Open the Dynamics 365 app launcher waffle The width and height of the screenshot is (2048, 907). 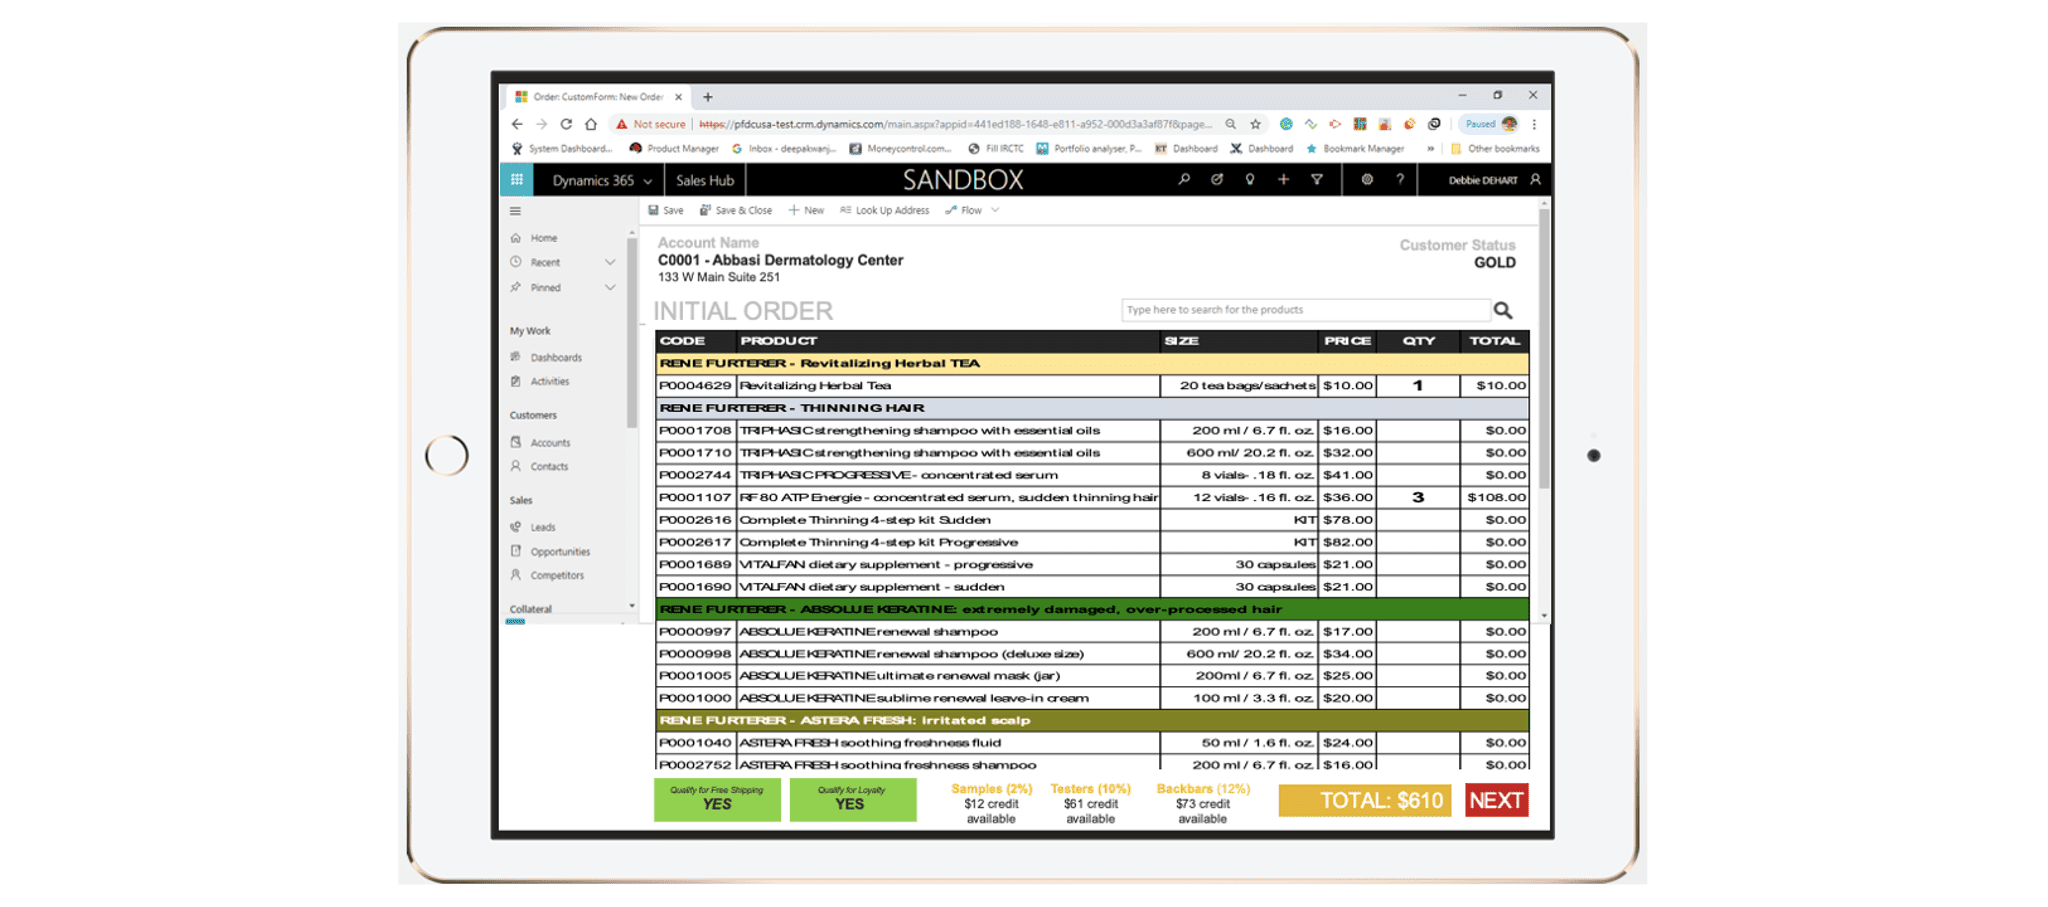click(516, 180)
